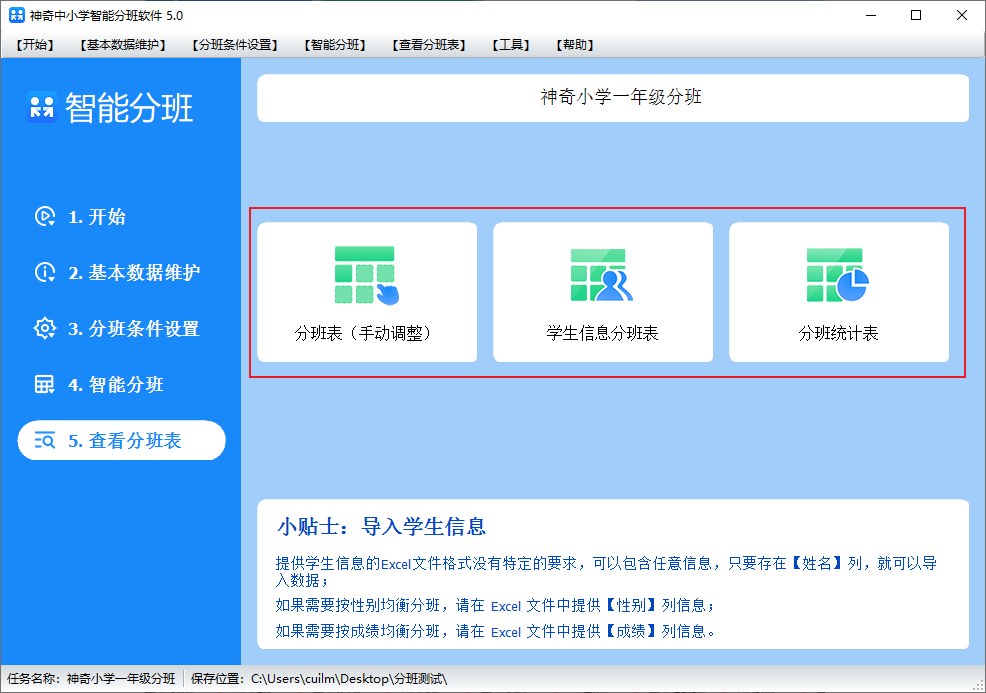Close the 神奇中小学智能分班软件 window
The image size is (986, 693).
[961, 15]
